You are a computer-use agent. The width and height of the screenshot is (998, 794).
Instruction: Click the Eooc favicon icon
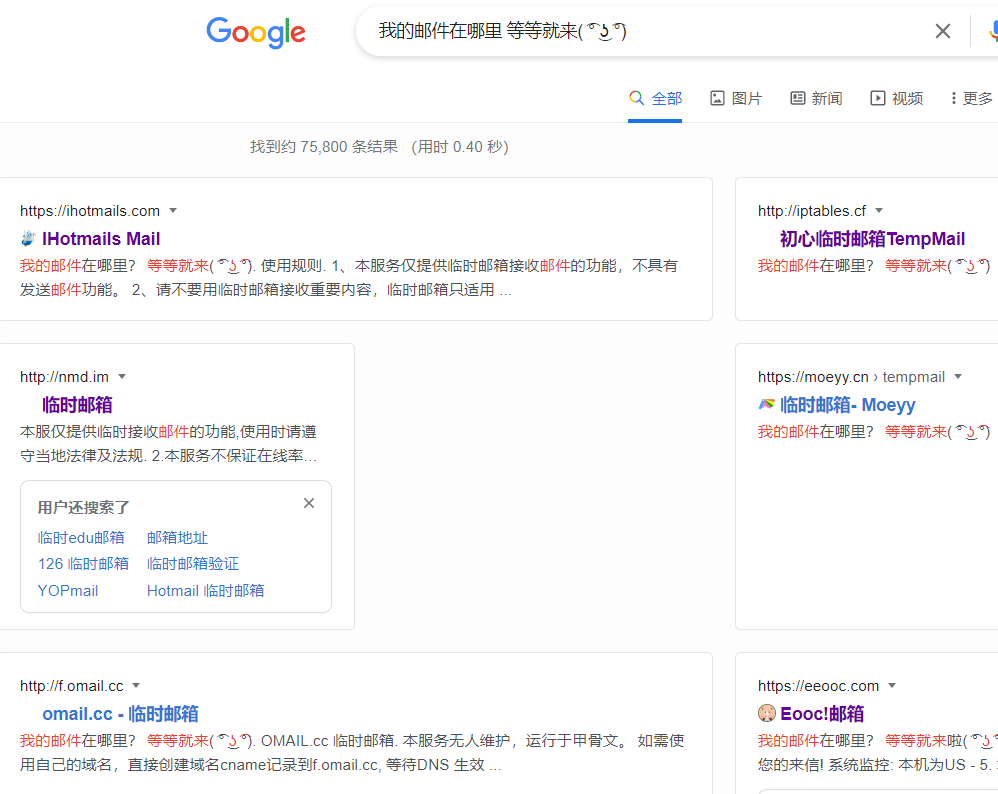[x=766, y=713]
